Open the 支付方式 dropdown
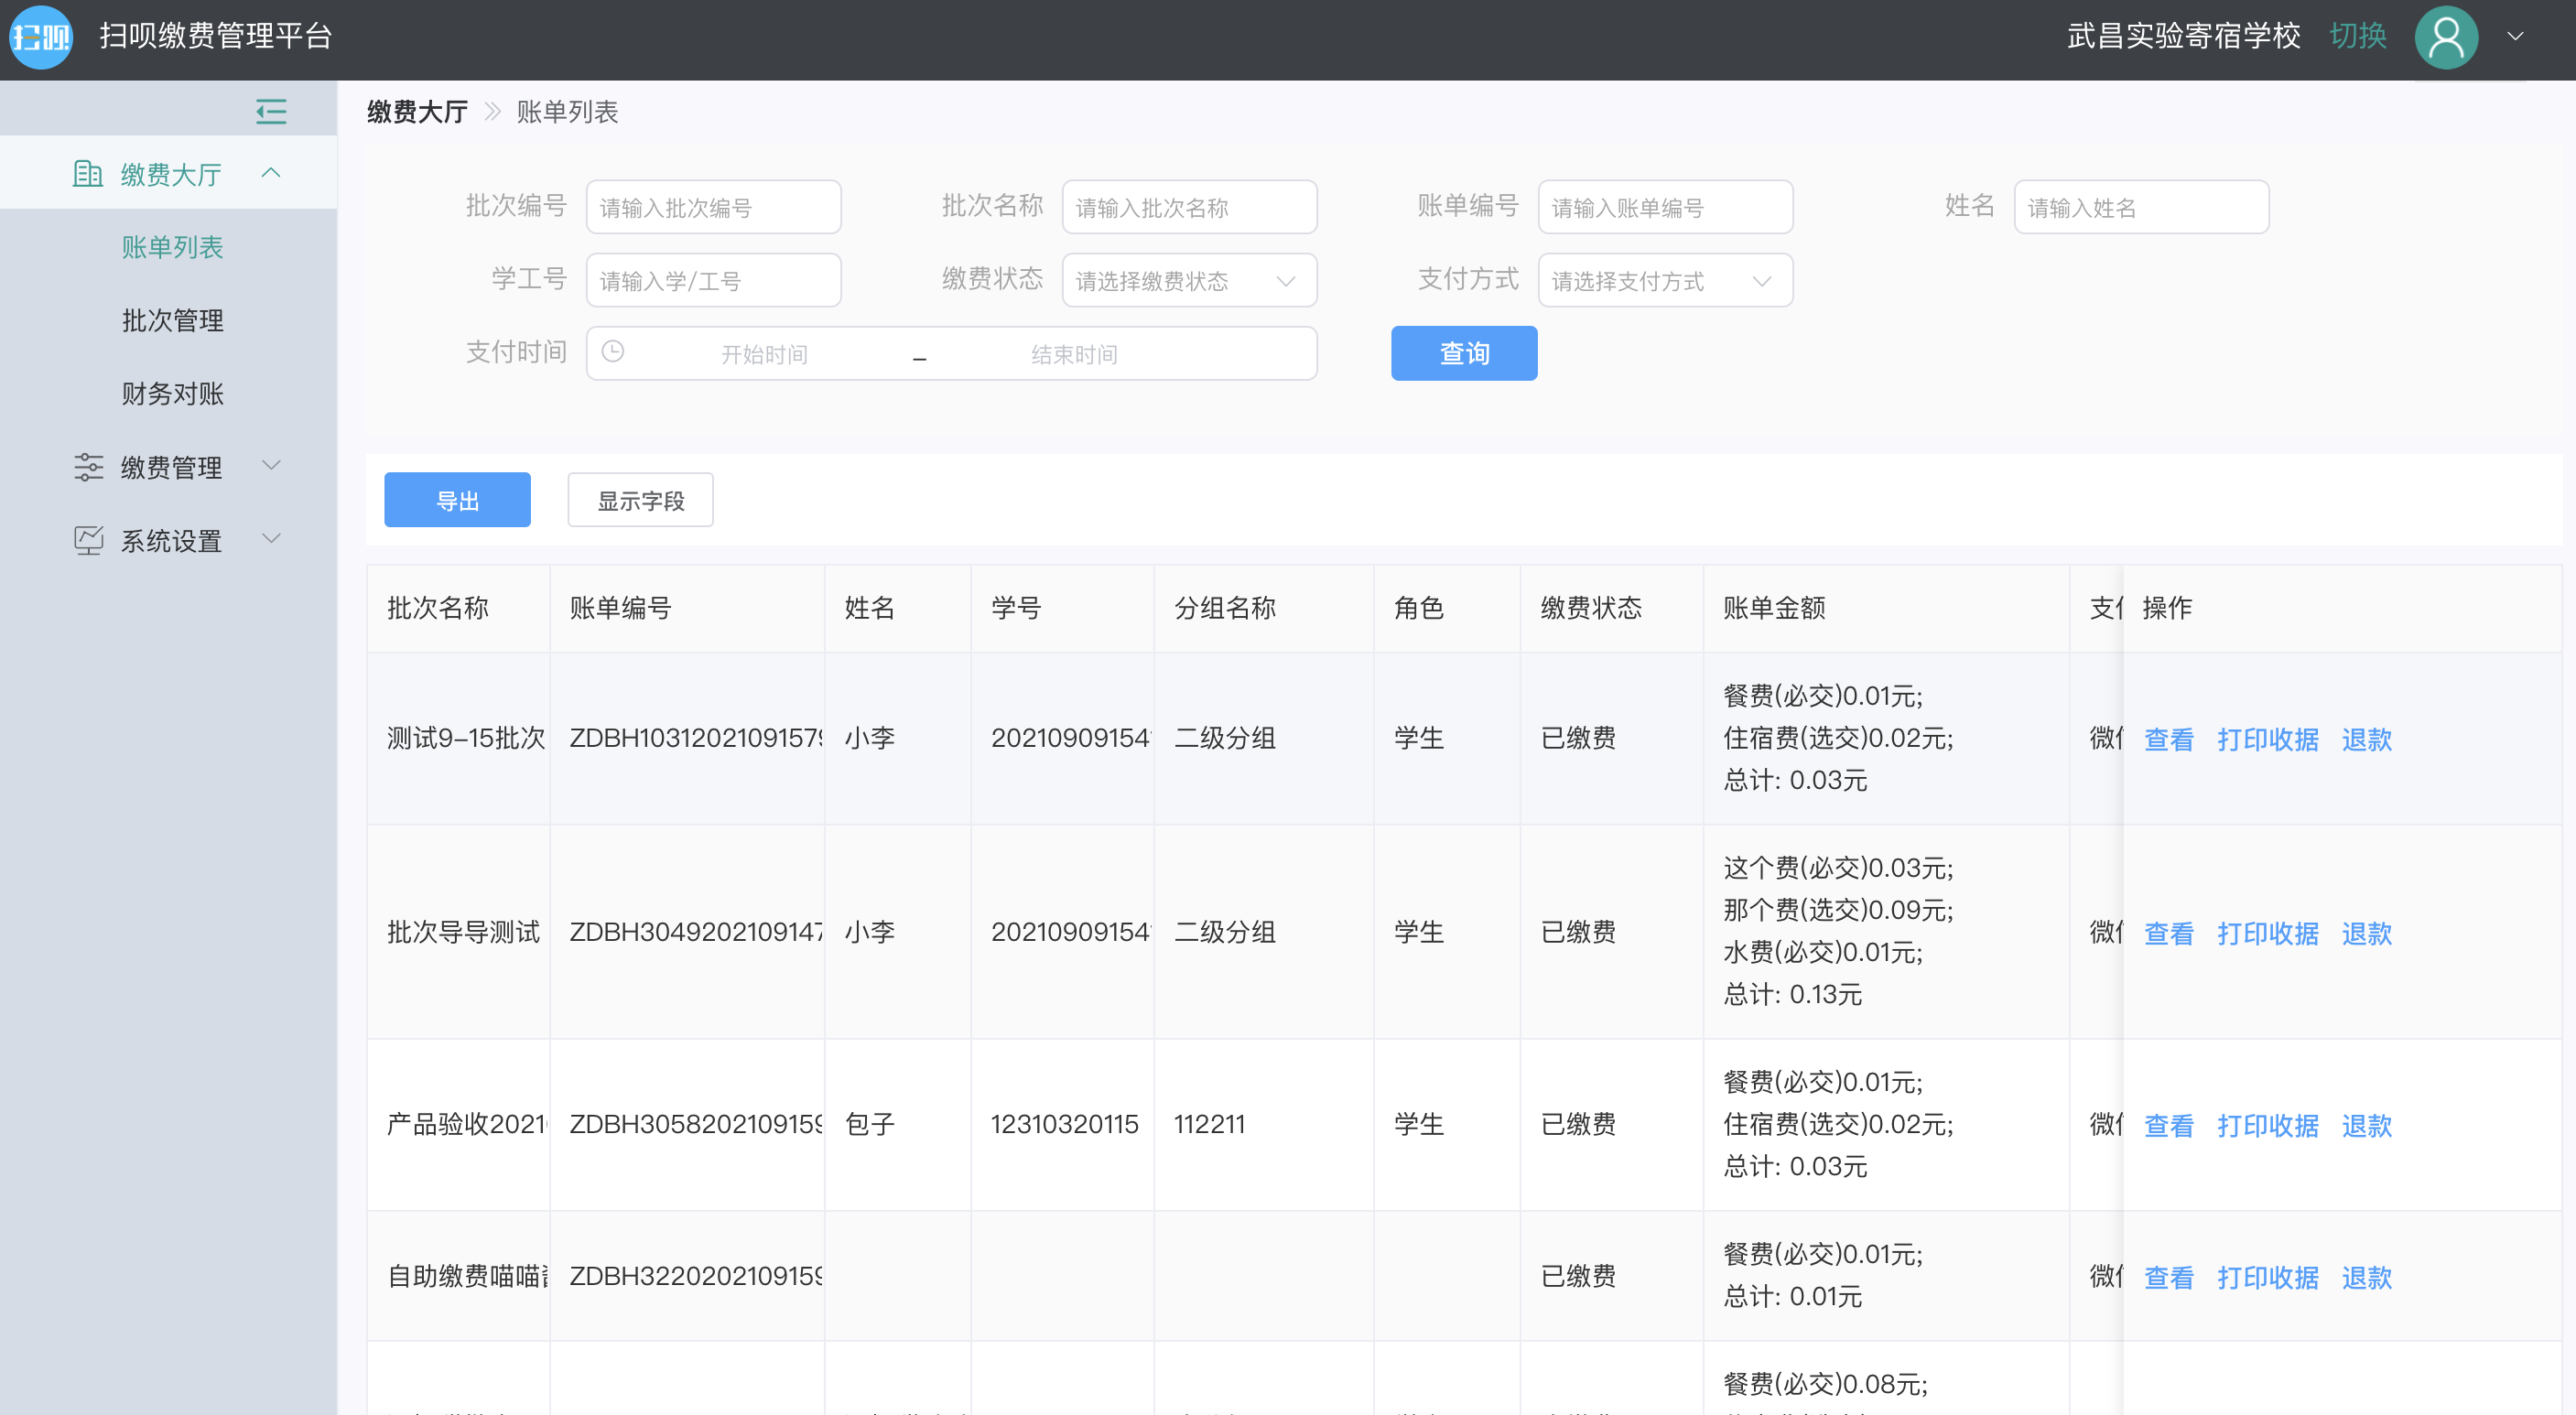This screenshot has height=1415, width=2576. click(1664, 281)
